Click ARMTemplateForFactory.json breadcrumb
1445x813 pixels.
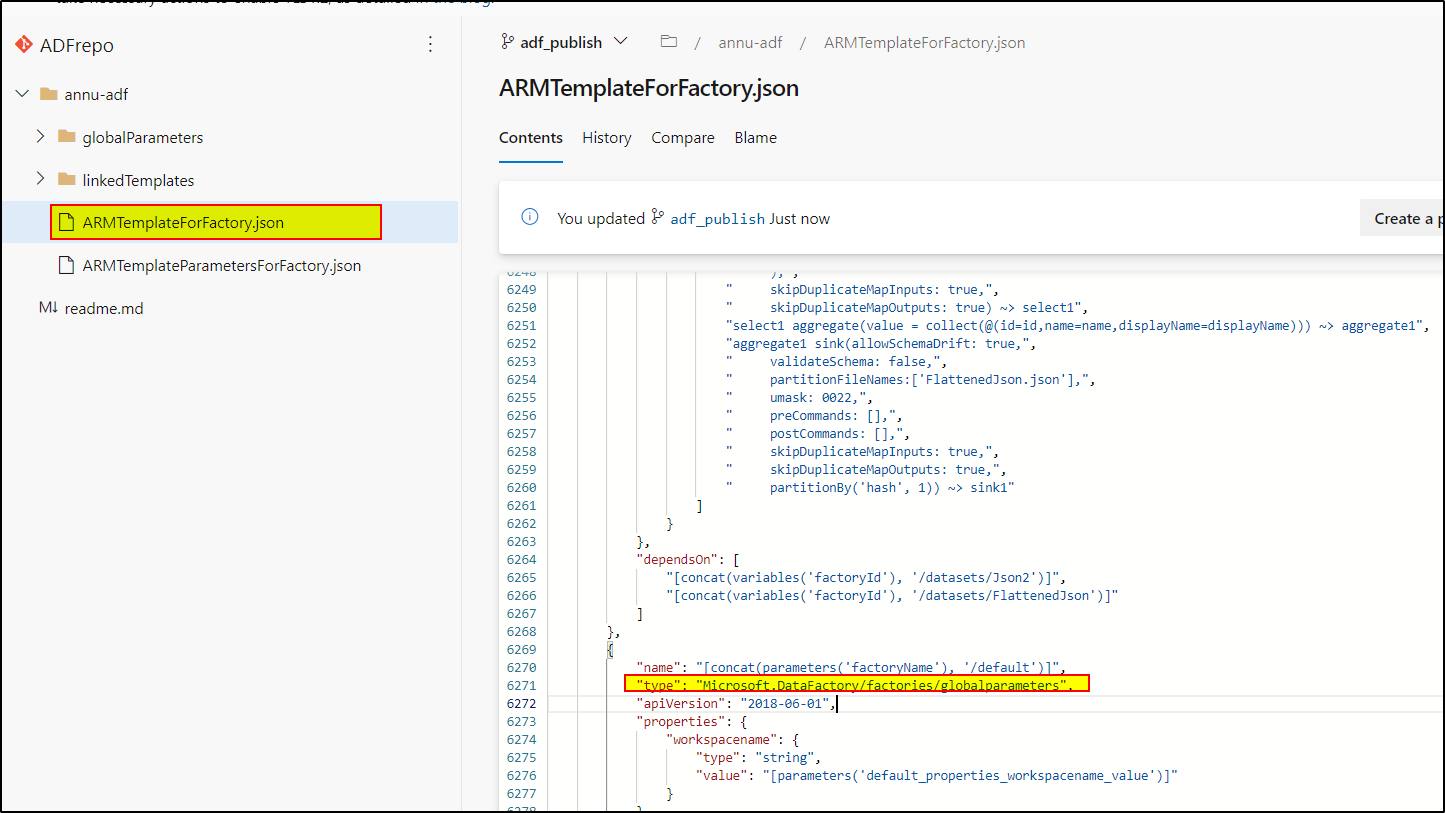(x=924, y=43)
